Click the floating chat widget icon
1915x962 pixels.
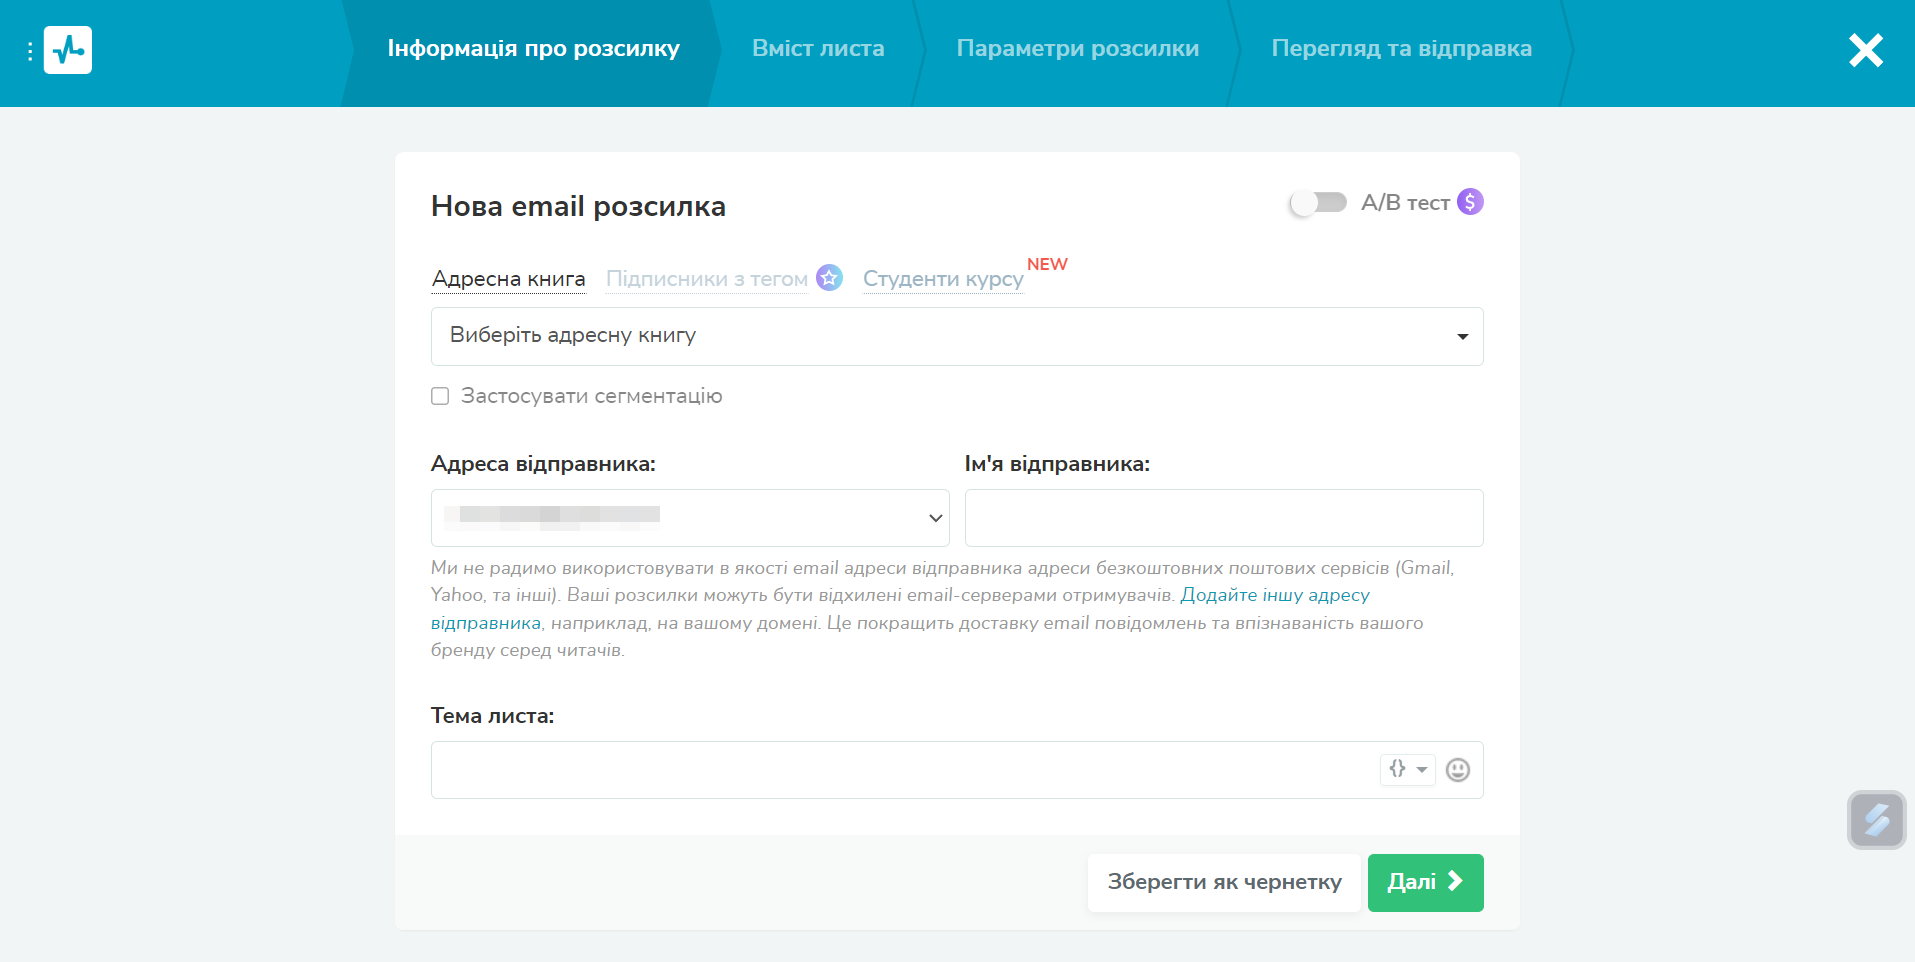1876,820
